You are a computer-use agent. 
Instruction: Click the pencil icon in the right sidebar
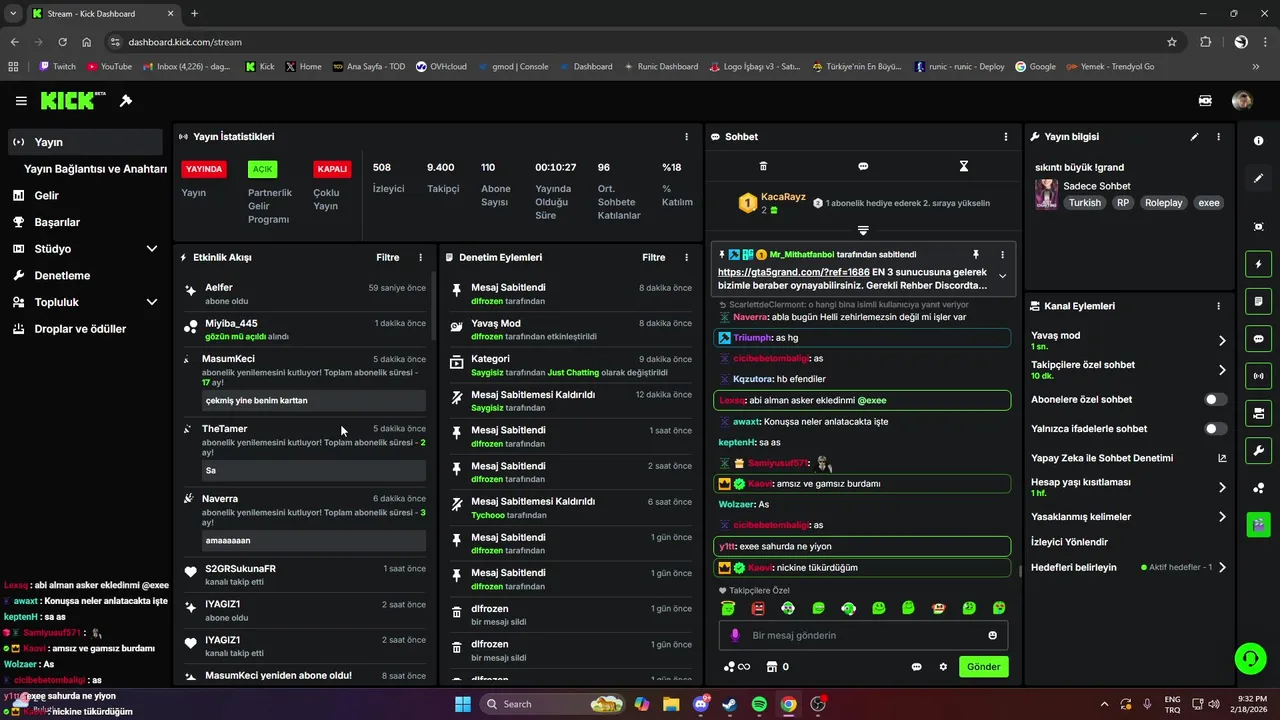[x=1259, y=178]
